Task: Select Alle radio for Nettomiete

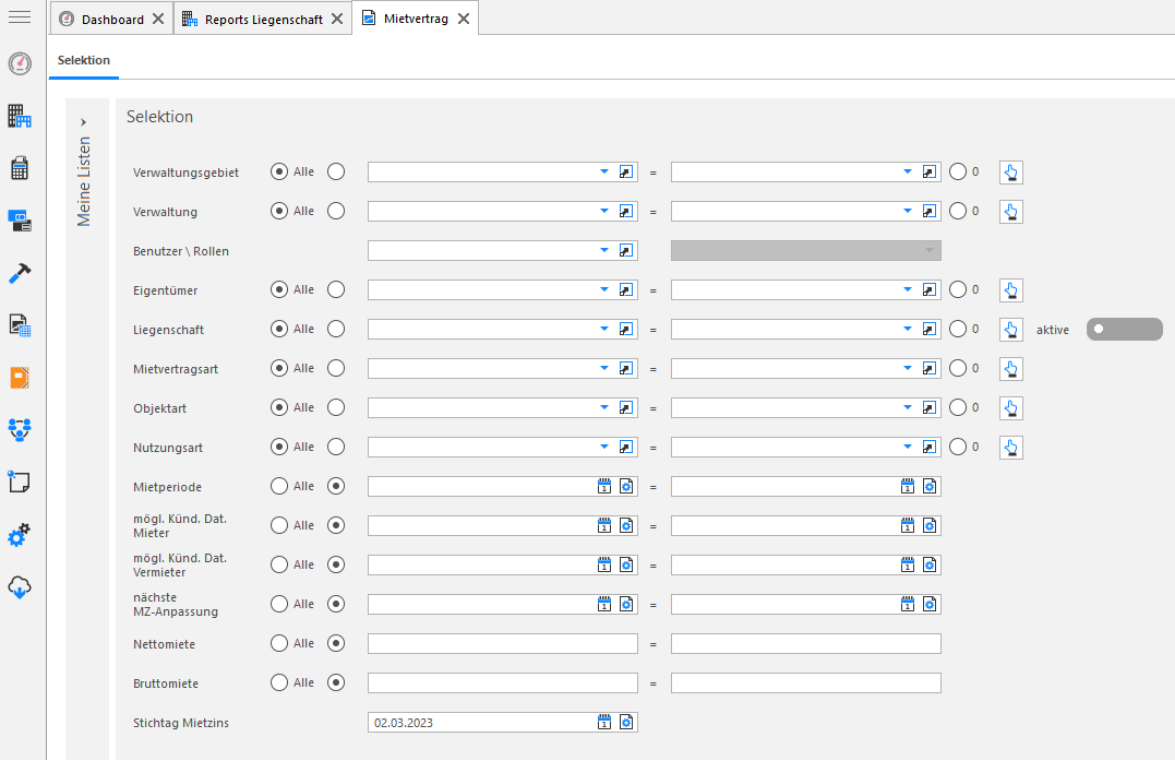Action: (279, 643)
